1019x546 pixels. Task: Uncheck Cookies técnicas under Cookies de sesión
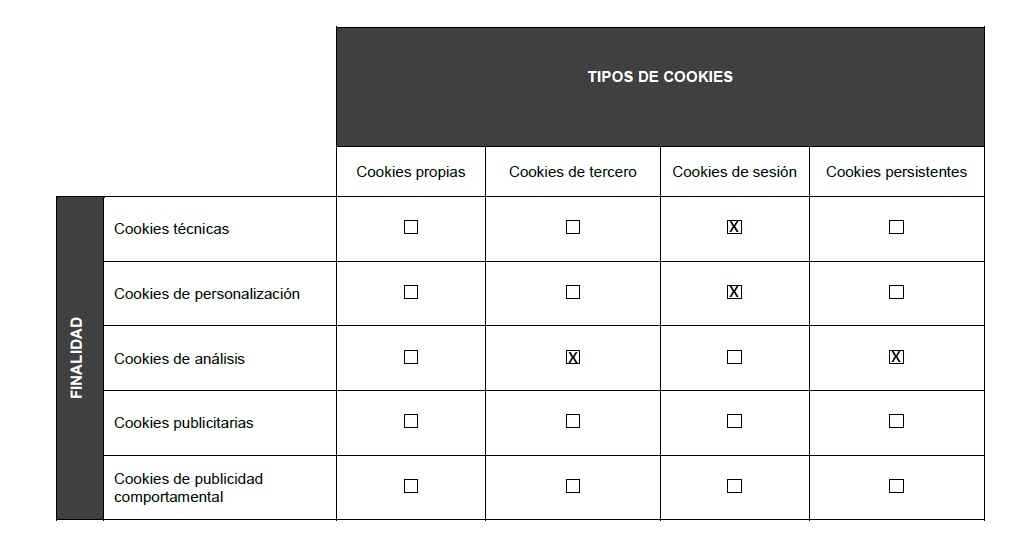point(734,227)
